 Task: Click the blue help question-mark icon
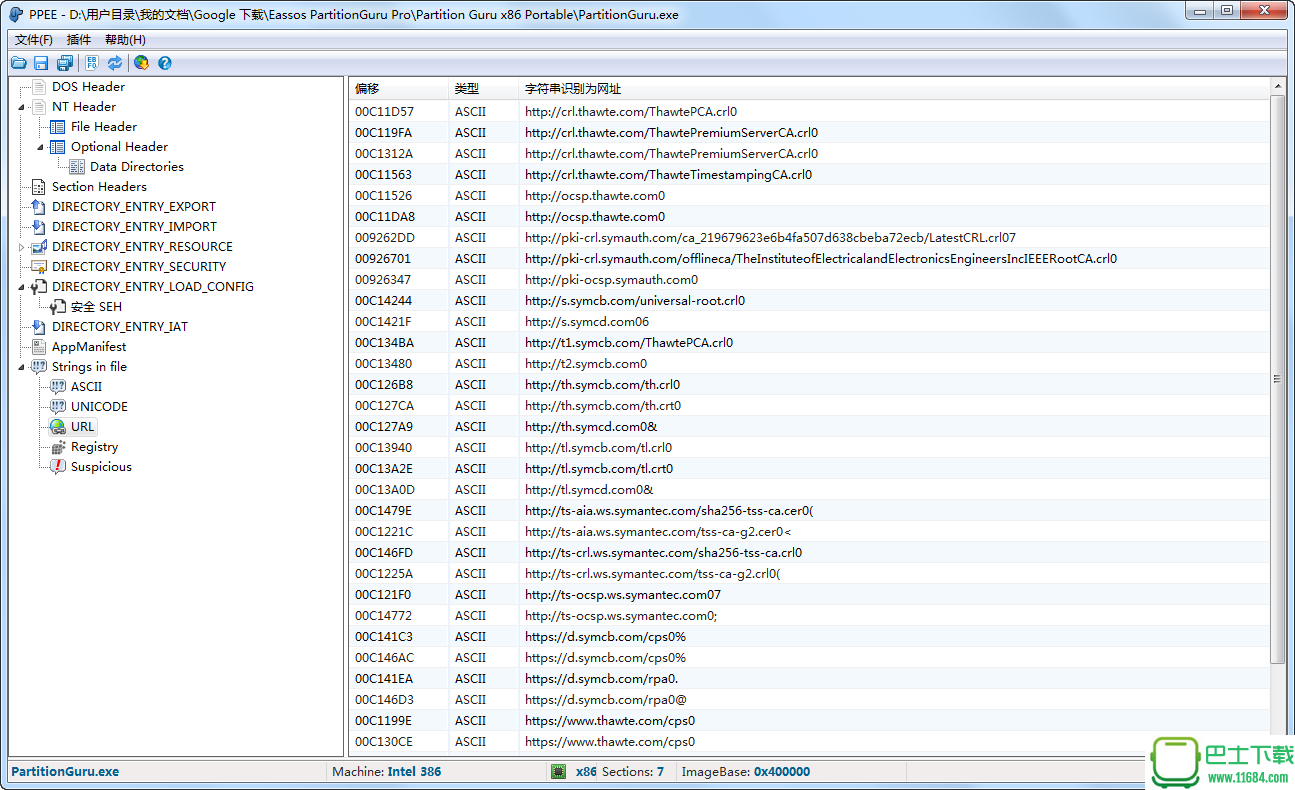[x=165, y=63]
